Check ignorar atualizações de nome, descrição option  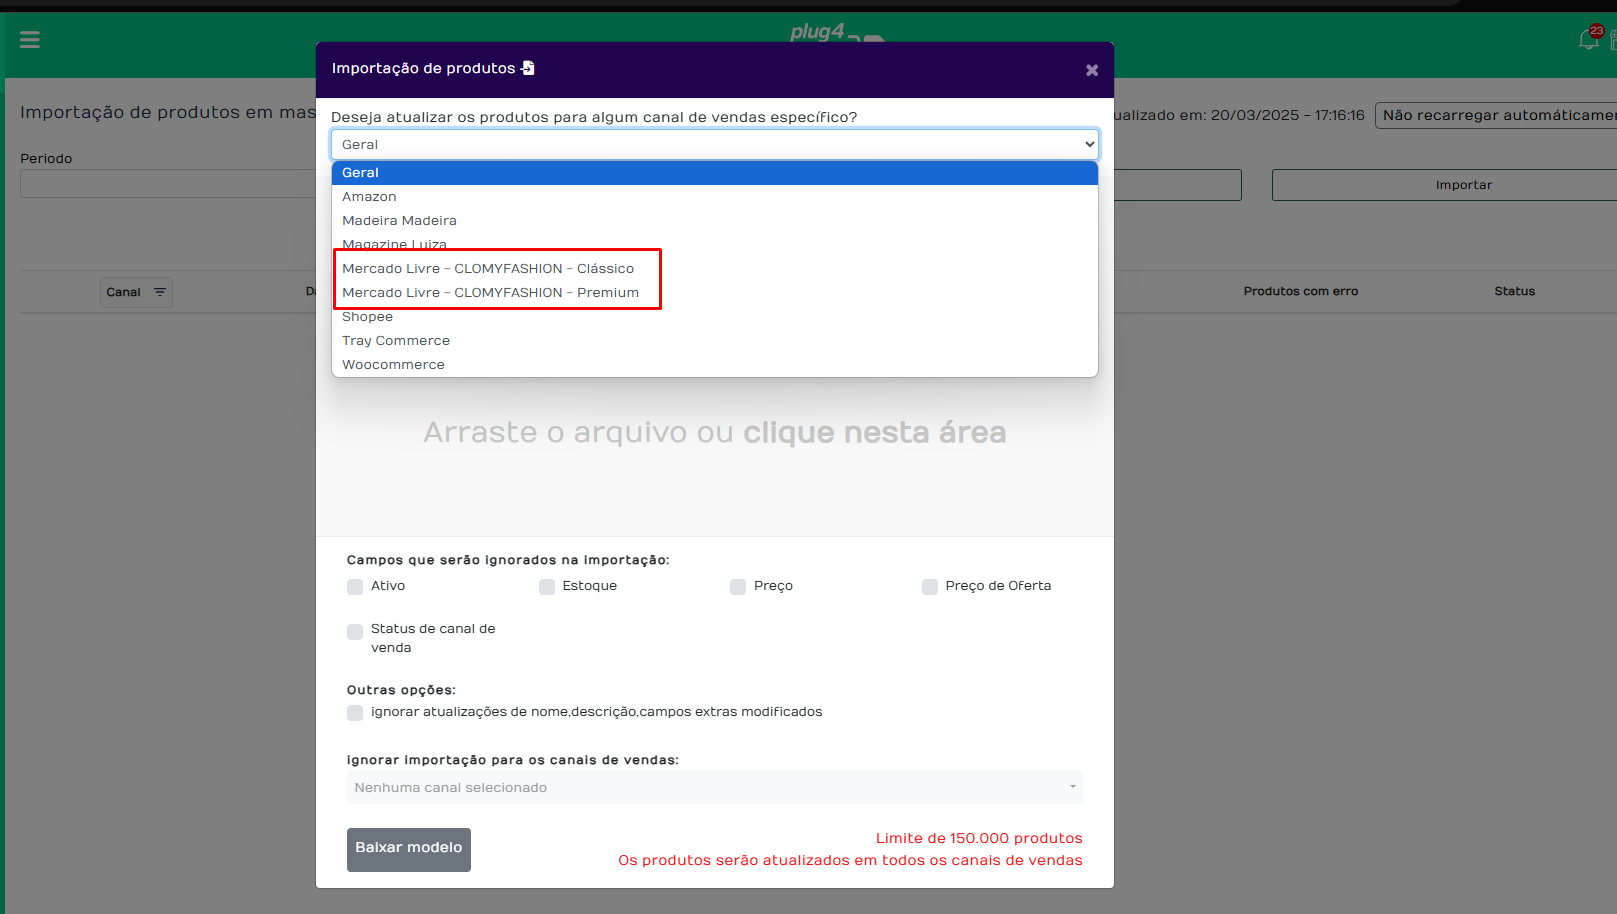pyautogui.click(x=355, y=713)
